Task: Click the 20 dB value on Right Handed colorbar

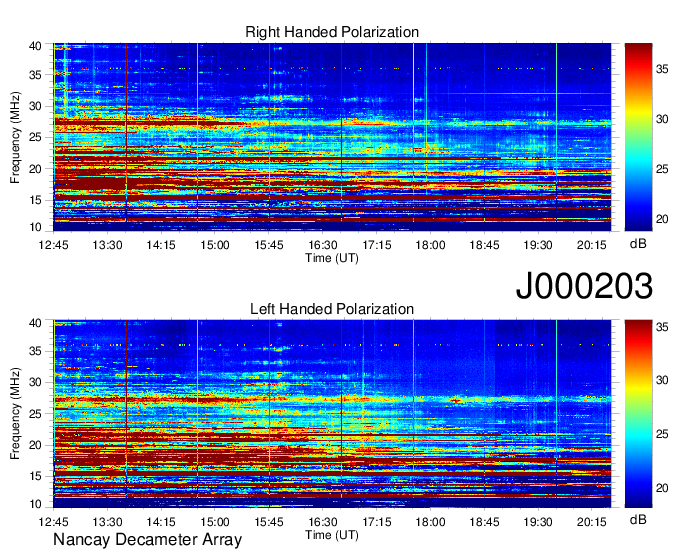Action: click(662, 219)
